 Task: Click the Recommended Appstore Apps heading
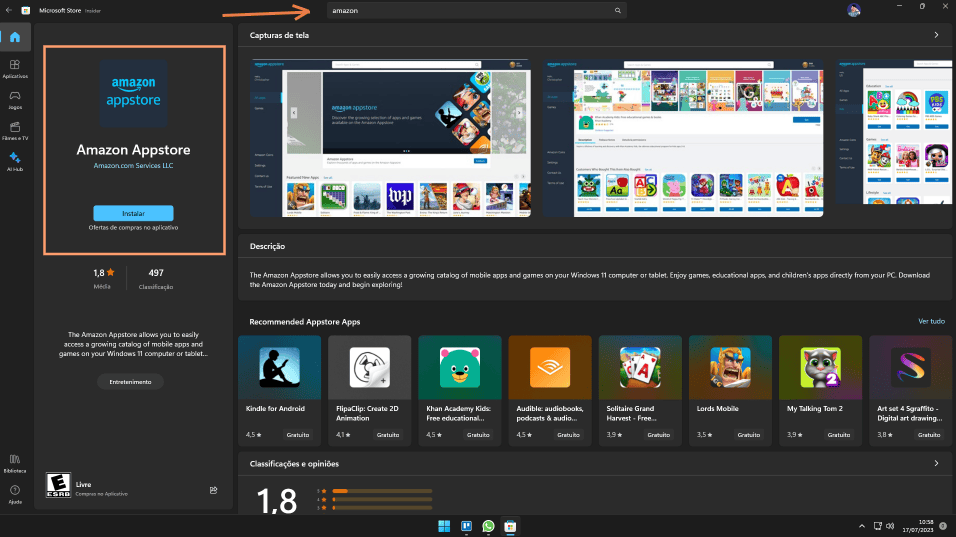click(x=305, y=321)
